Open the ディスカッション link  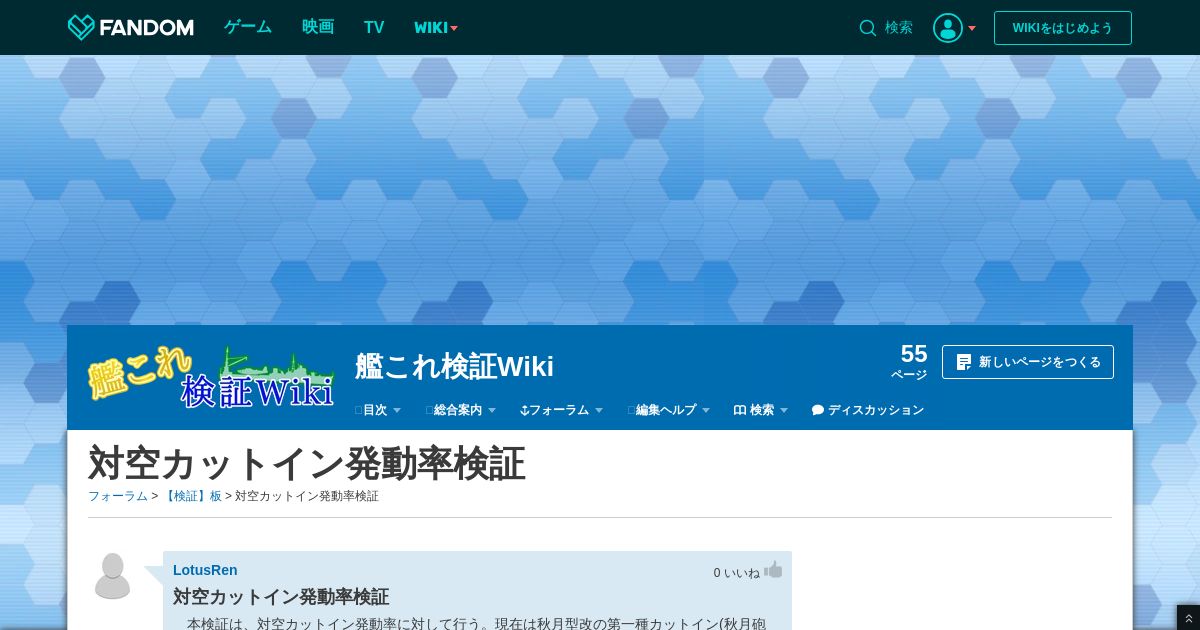pos(868,410)
